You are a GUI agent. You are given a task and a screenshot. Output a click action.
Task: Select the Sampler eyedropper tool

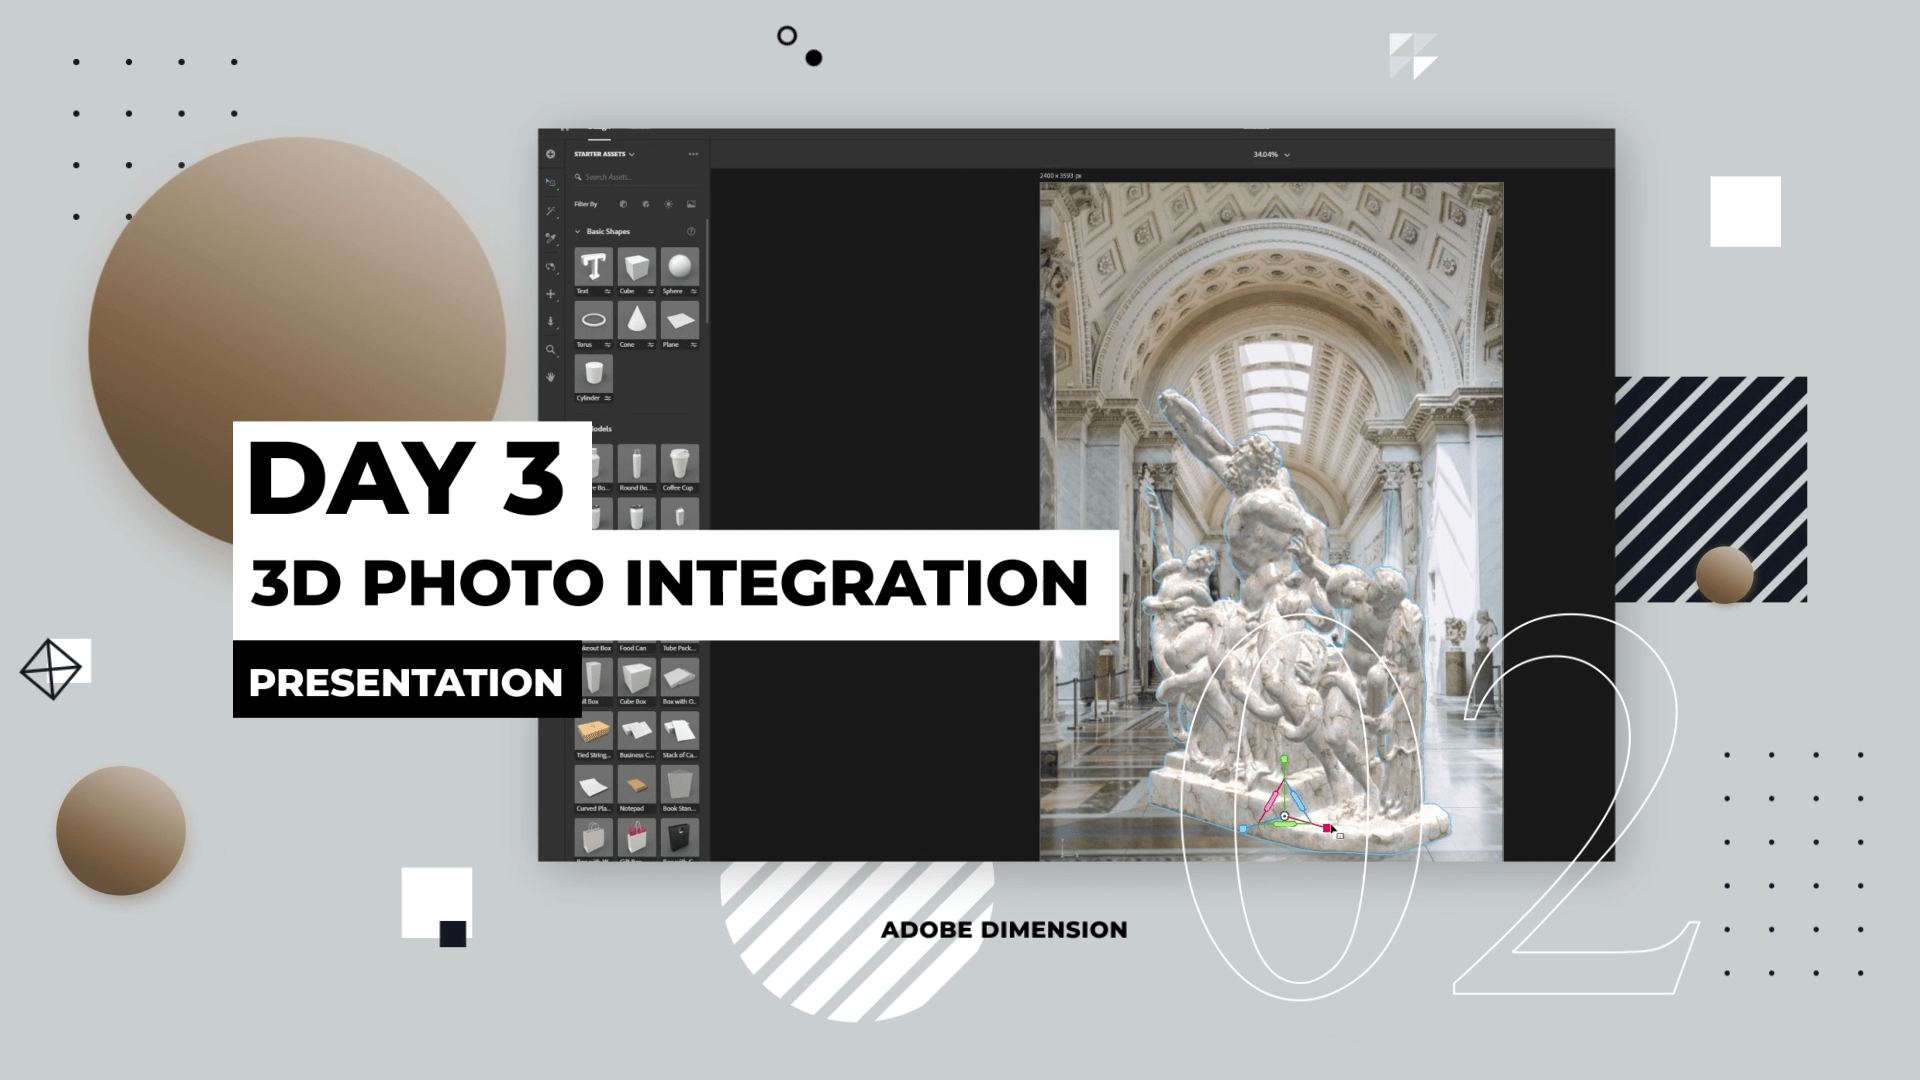(x=551, y=238)
